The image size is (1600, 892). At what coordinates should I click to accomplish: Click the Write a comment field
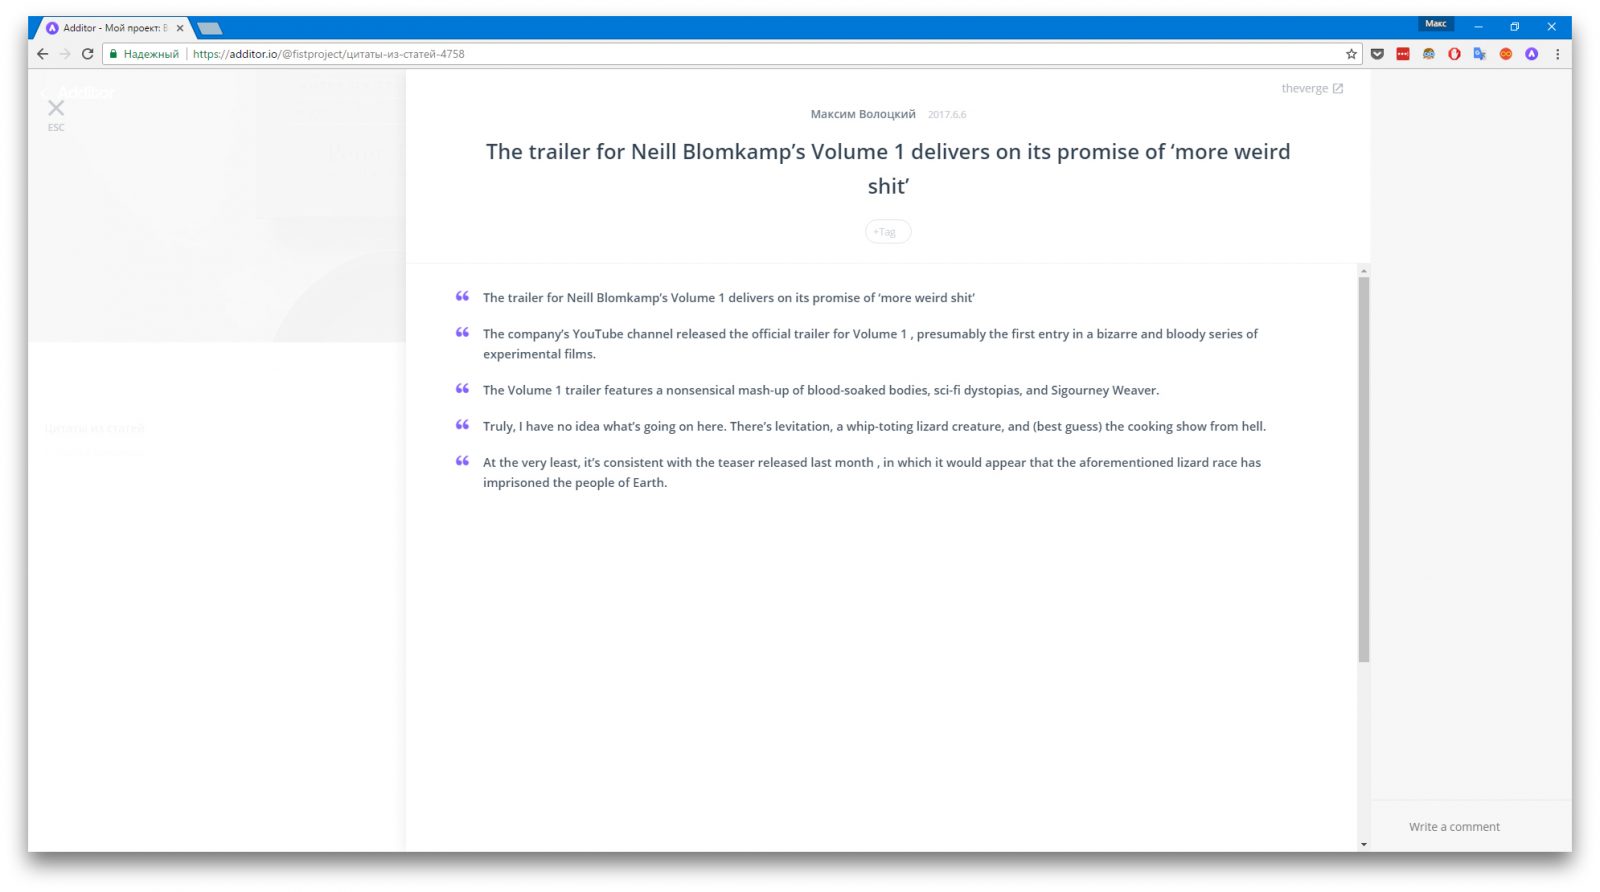(x=1454, y=827)
